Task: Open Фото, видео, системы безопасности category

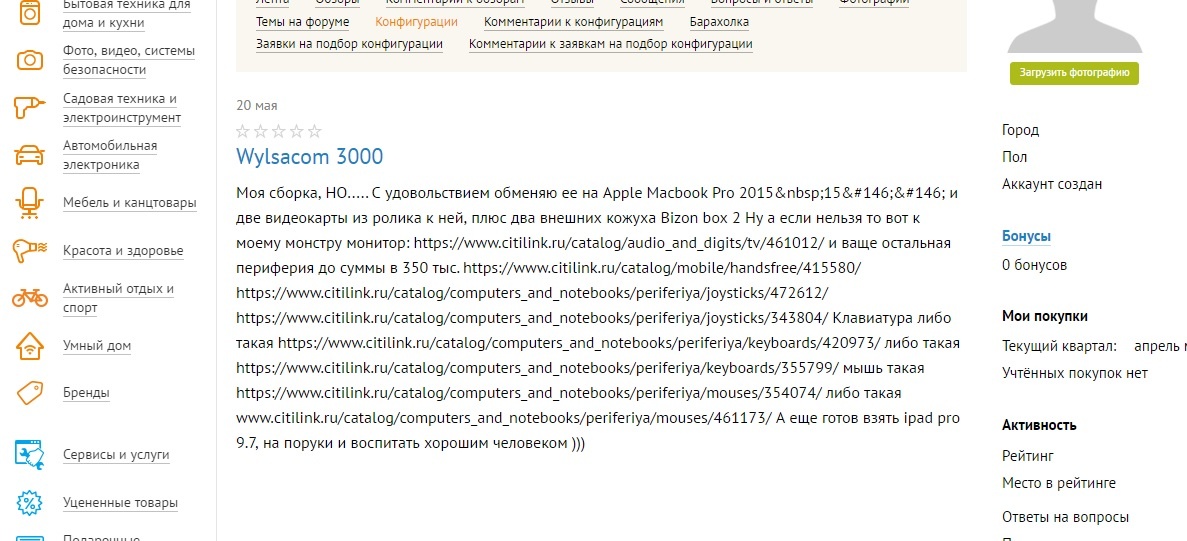Action: click(129, 61)
